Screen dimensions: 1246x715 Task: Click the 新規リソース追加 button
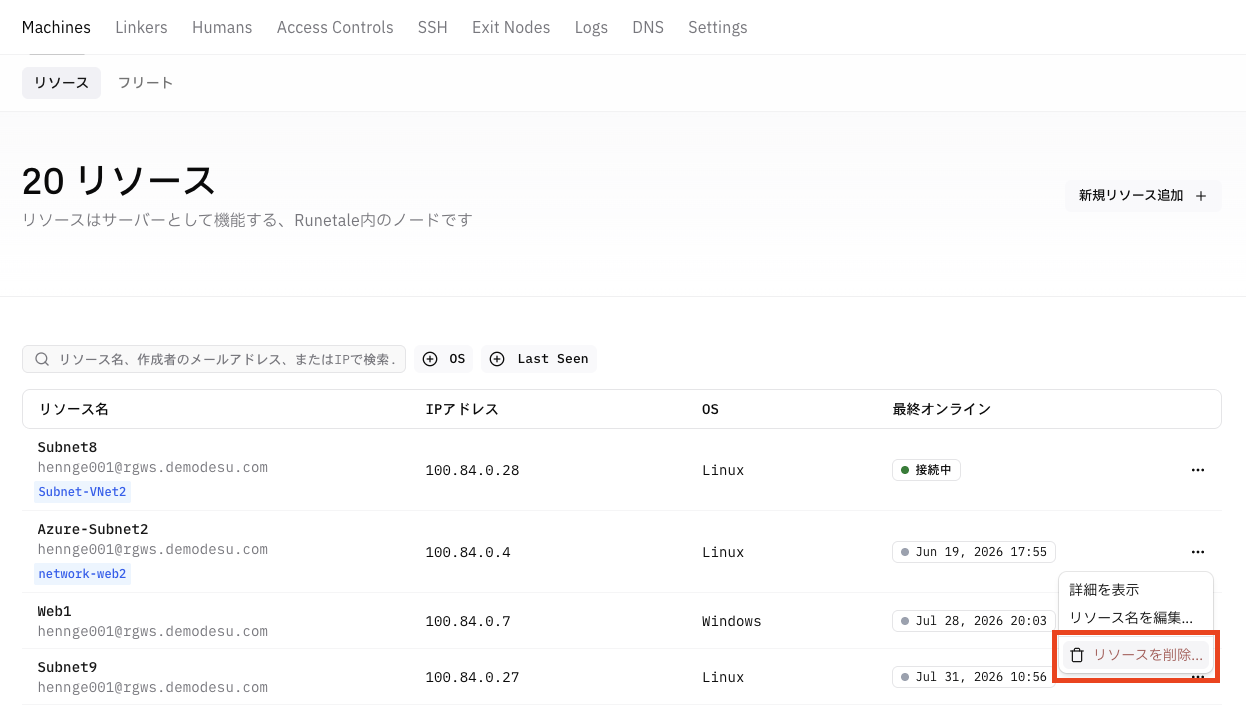pos(1143,196)
